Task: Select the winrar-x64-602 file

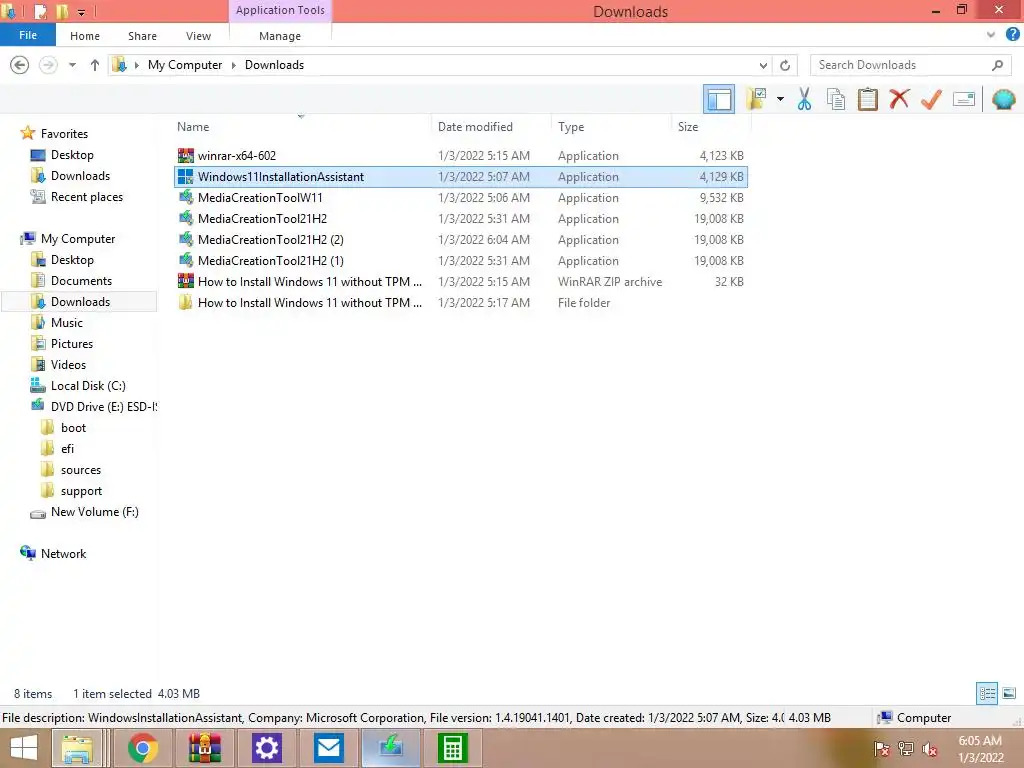Action: coord(460,155)
